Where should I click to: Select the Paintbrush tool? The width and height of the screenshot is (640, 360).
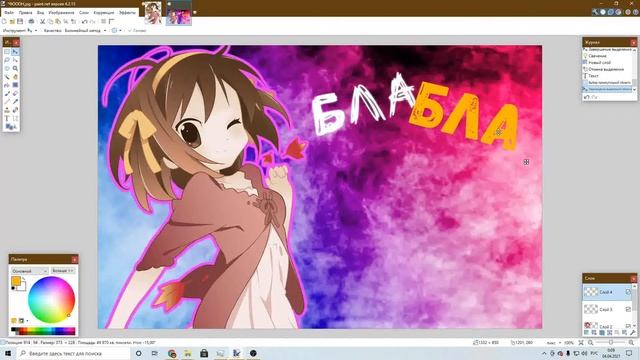tap(7, 93)
